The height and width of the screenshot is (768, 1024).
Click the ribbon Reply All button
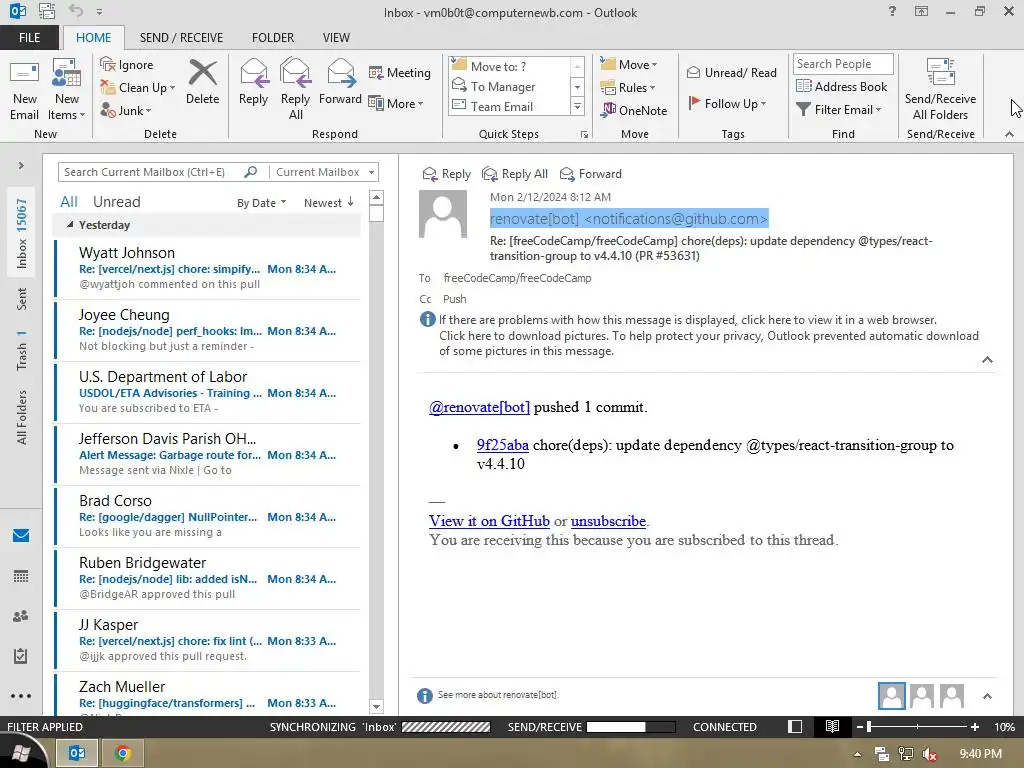(x=295, y=90)
